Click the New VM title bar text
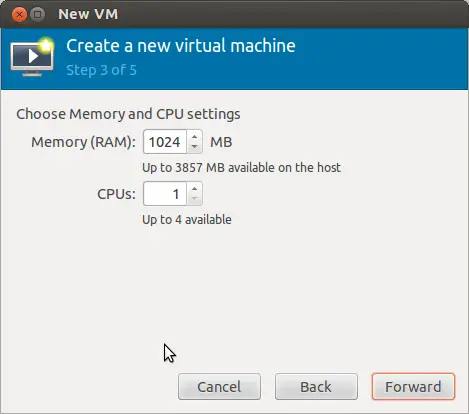 click(x=88, y=14)
